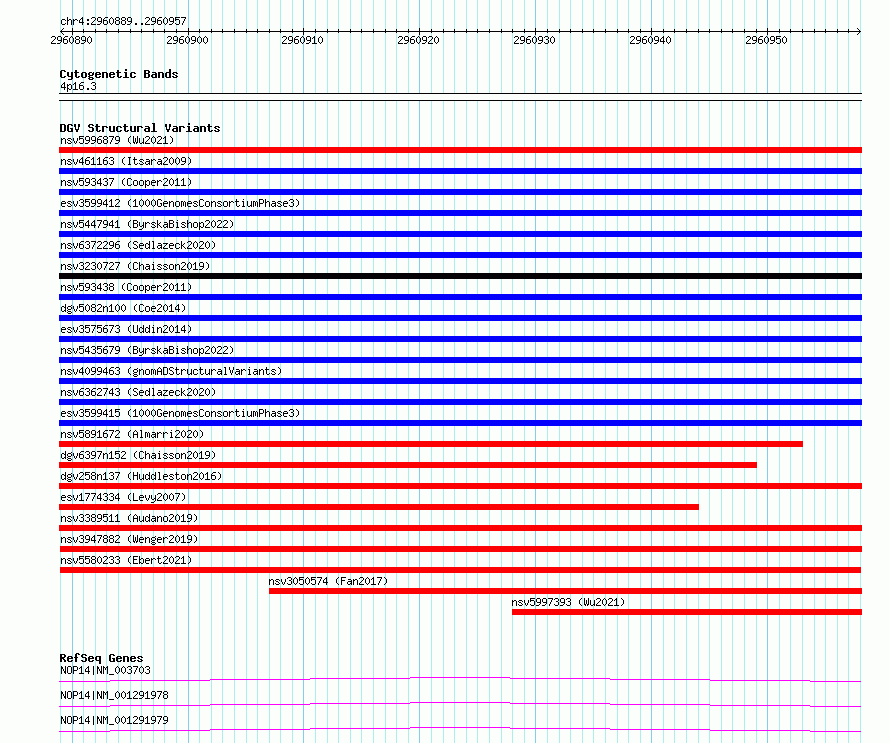Click the 2960890 ruler position label
This screenshot has height=743, width=890.
tap(71, 40)
